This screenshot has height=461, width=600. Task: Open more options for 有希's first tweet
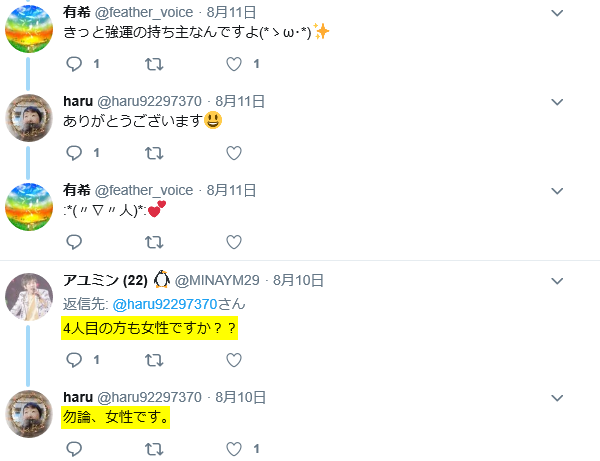pos(557,13)
